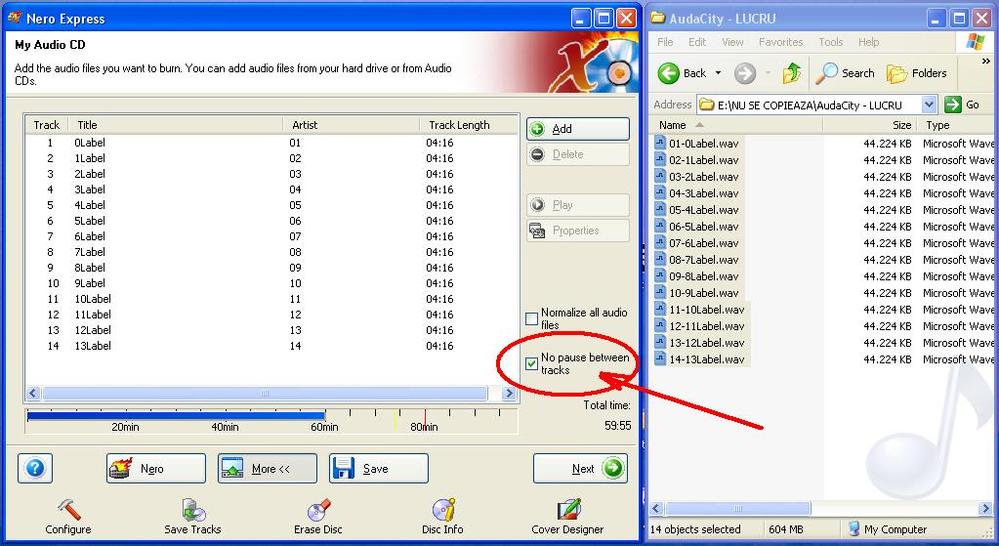The height and width of the screenshot is (546, 999).
Task: Open the address bar dropdown
Action: point(929,104)
